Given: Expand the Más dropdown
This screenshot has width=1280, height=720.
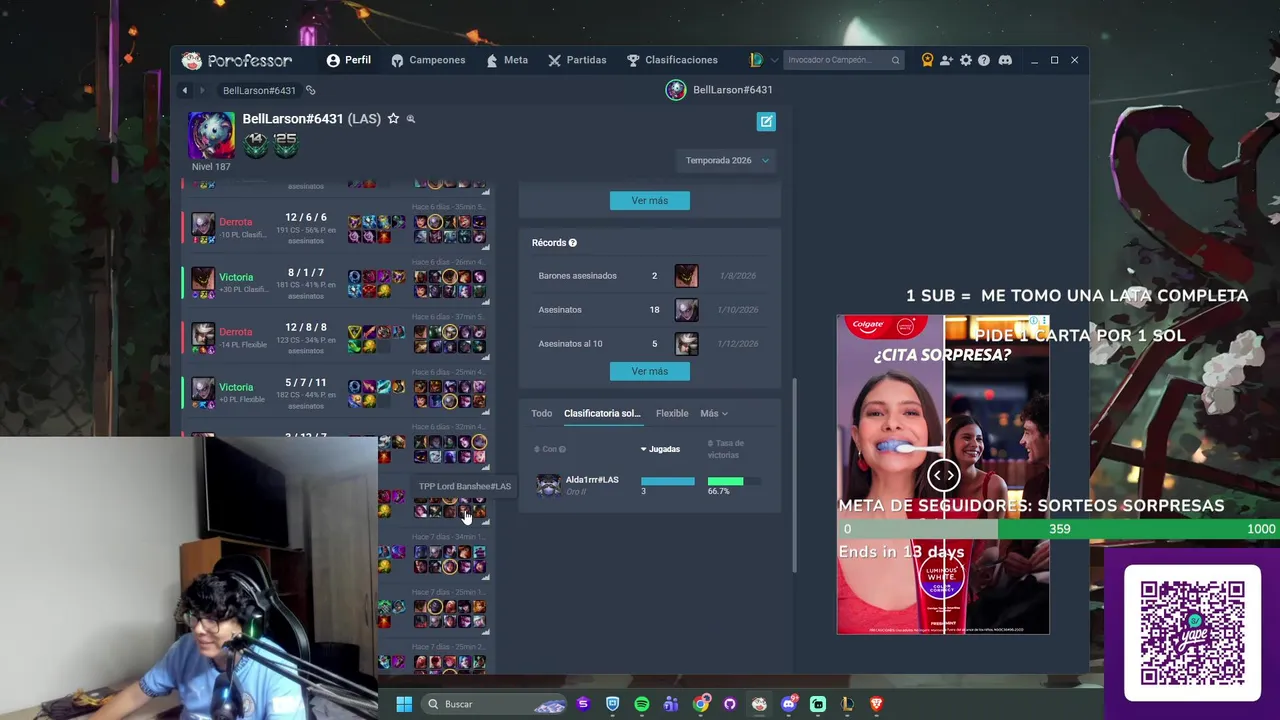Looking at the screenshot, I should tap(714, 413).
